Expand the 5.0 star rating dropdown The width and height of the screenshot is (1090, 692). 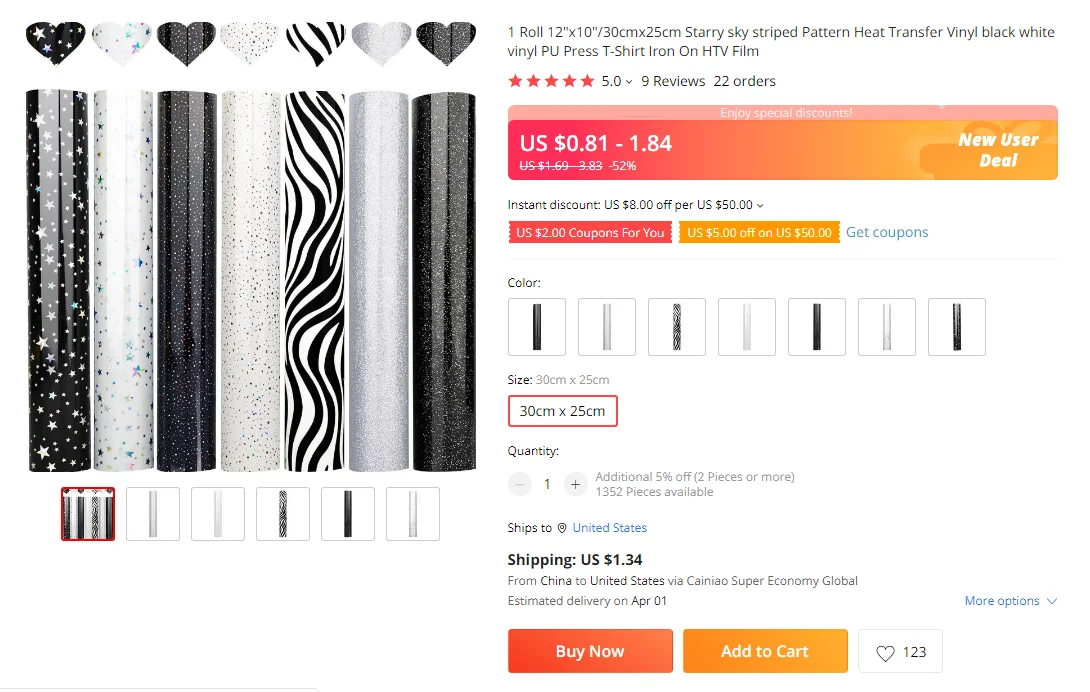tap(629, 82)
